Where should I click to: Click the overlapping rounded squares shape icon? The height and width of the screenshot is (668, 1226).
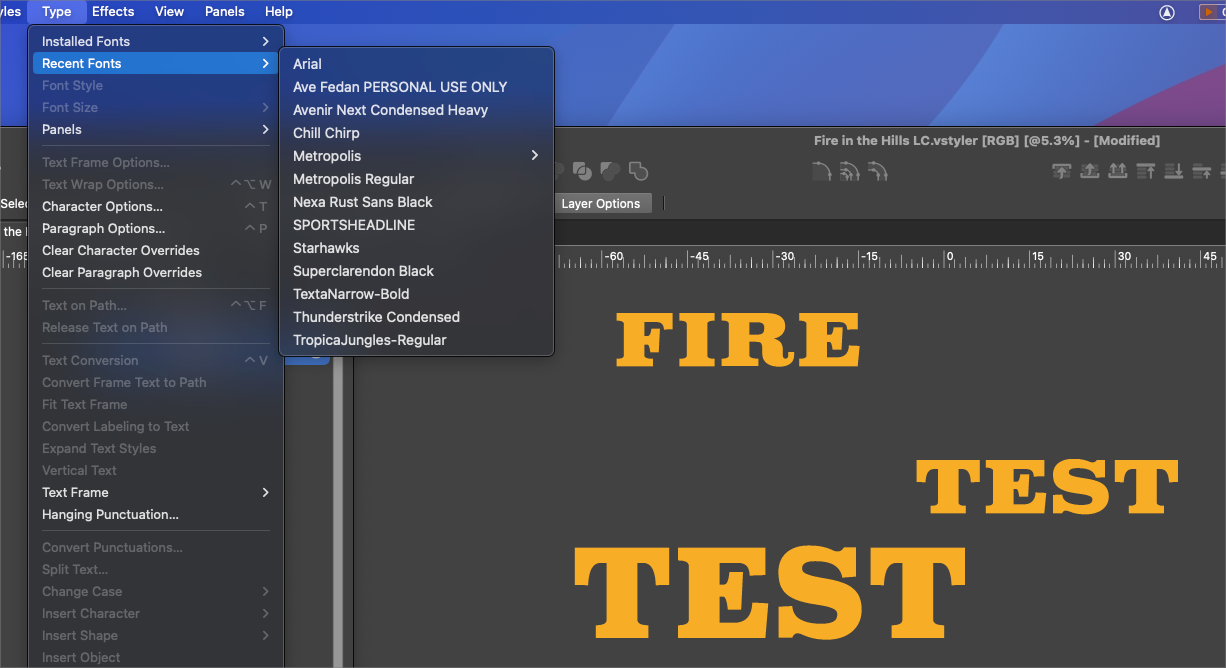(x=637, y=171)
